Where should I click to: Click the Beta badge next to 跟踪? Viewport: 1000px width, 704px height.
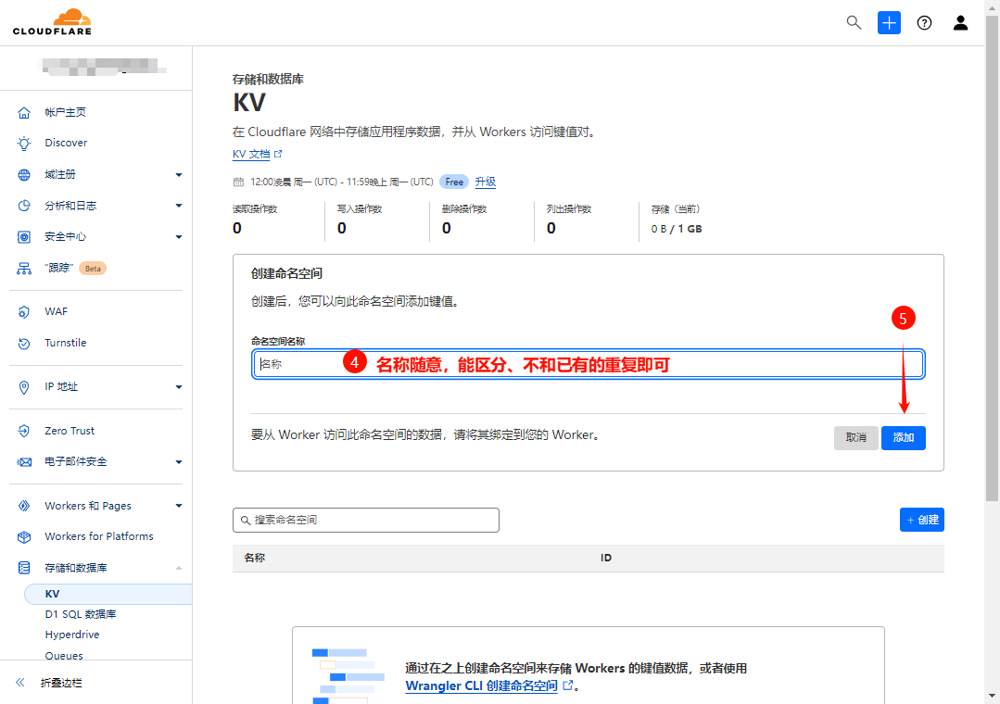(x=92, y=268)
